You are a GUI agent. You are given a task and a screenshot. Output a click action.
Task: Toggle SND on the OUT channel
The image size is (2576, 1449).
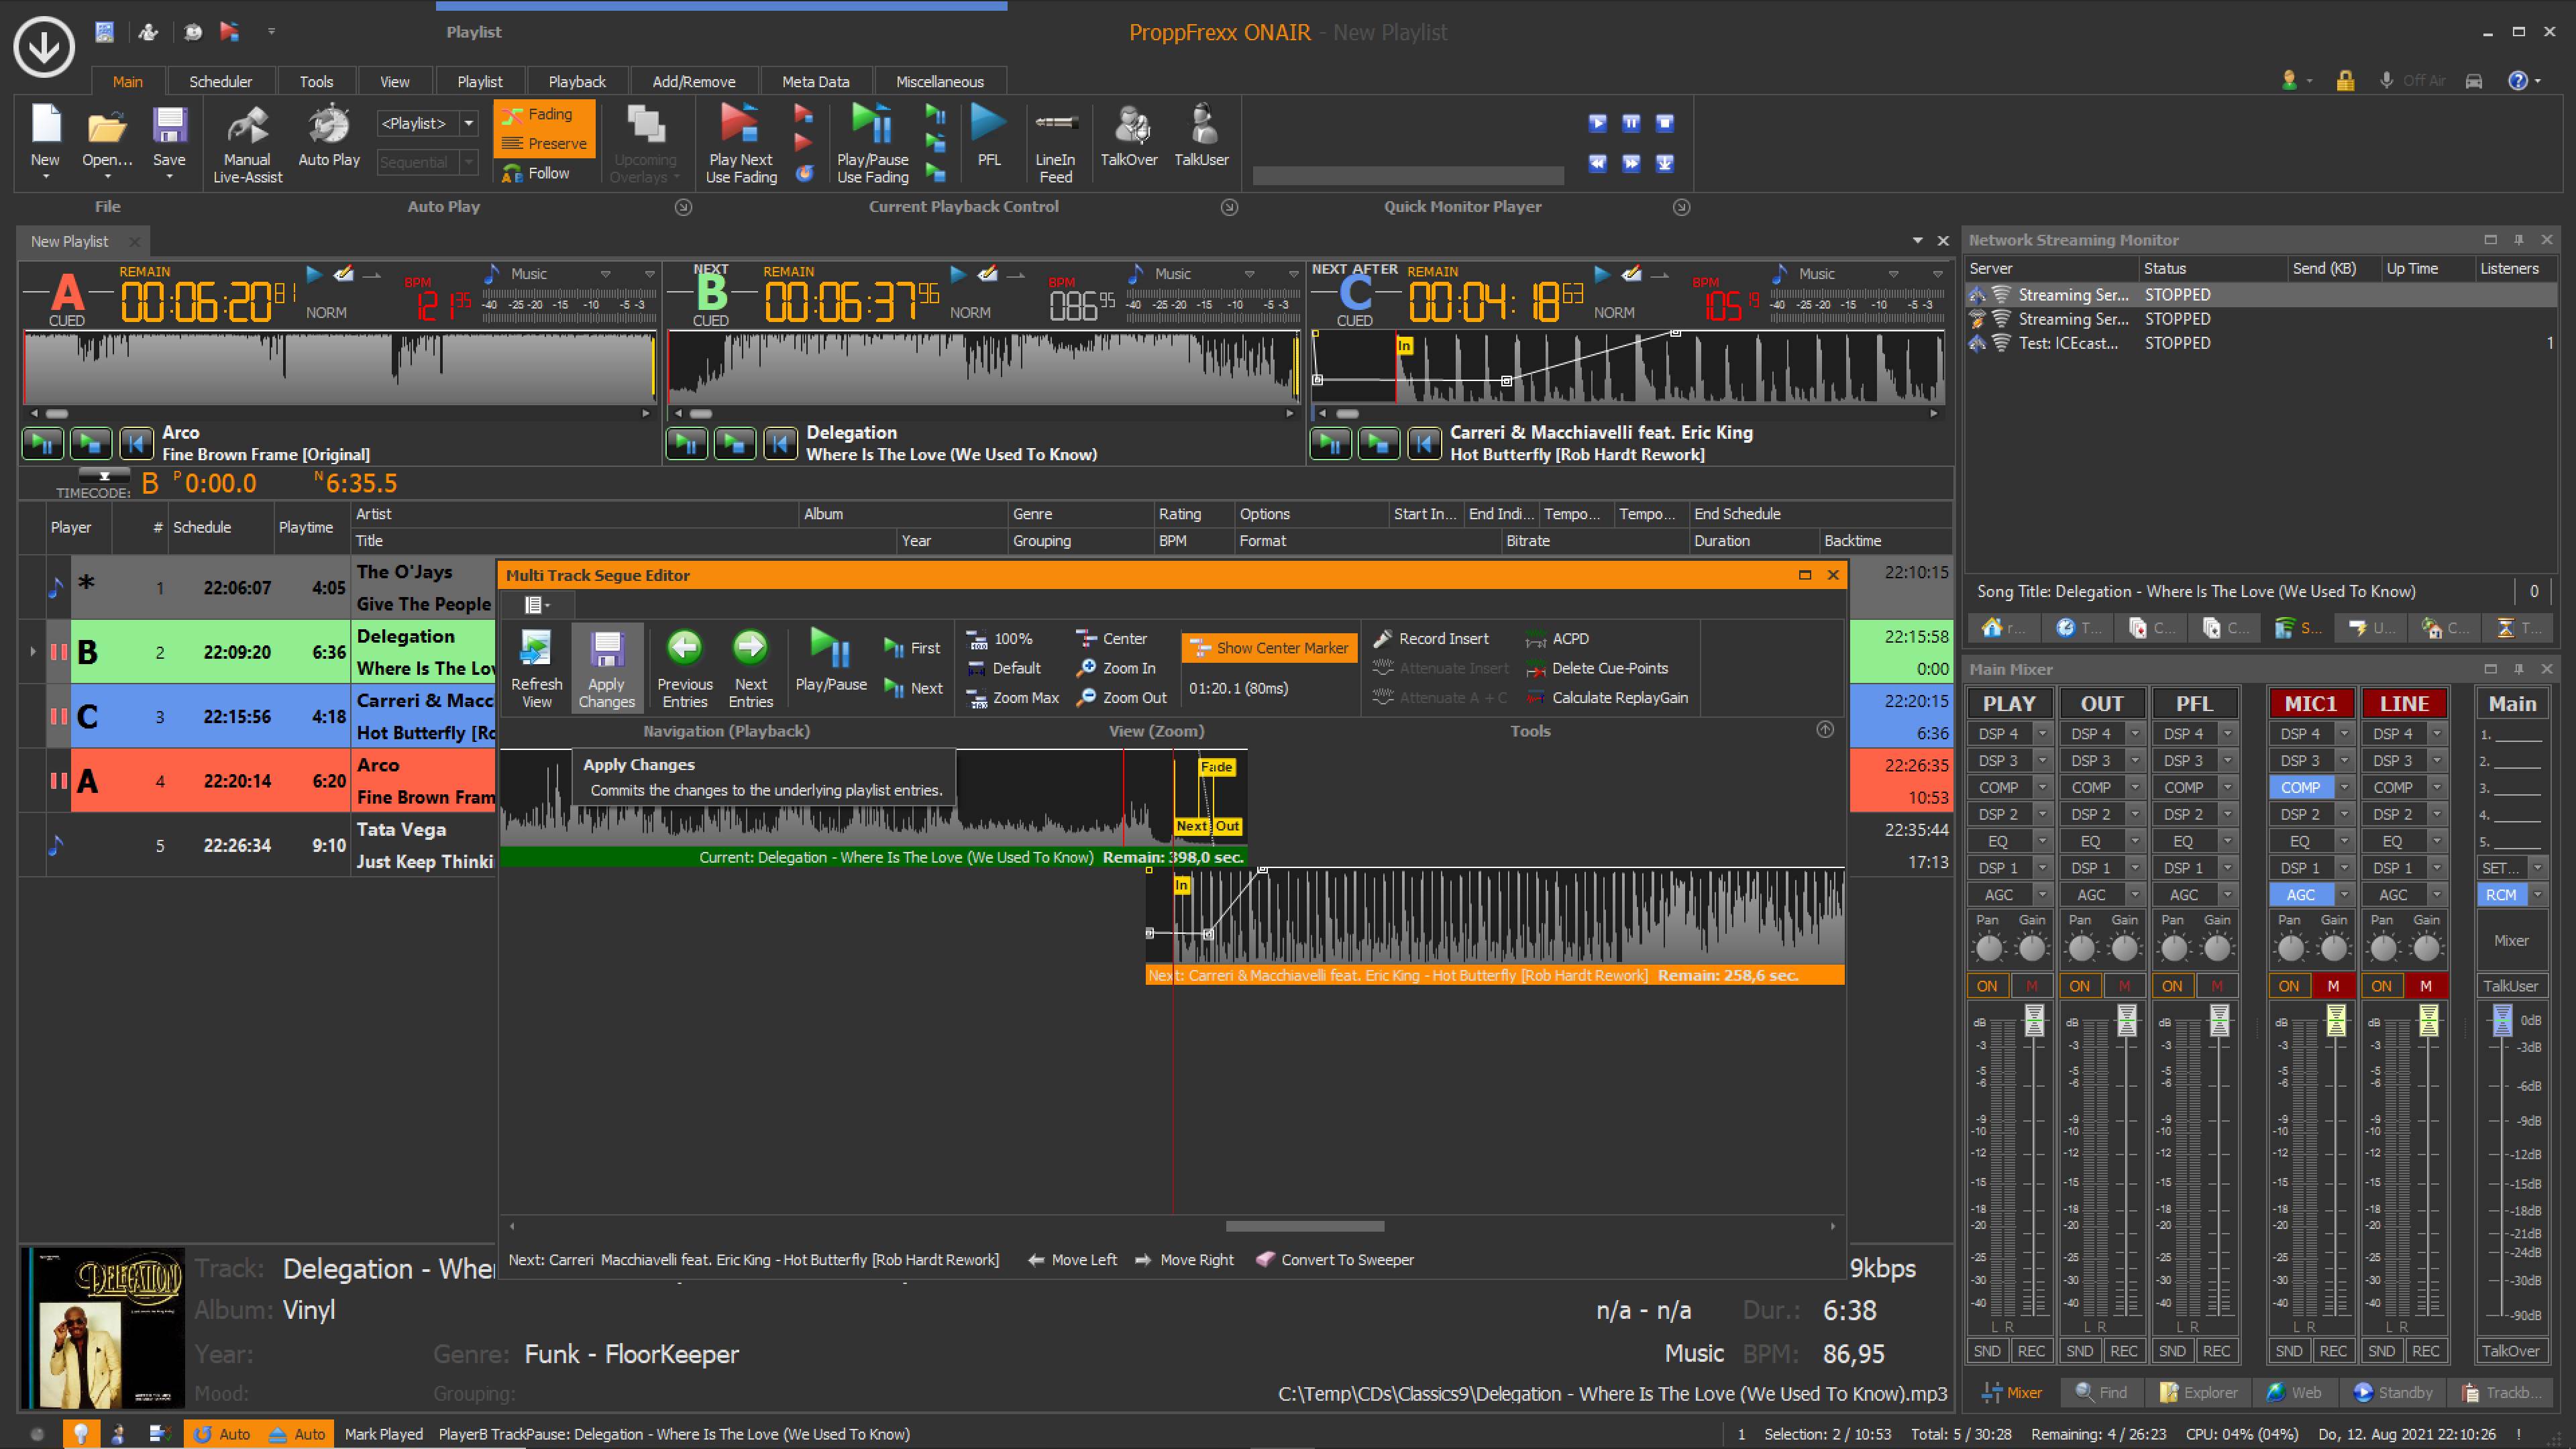[2080, 1351]
